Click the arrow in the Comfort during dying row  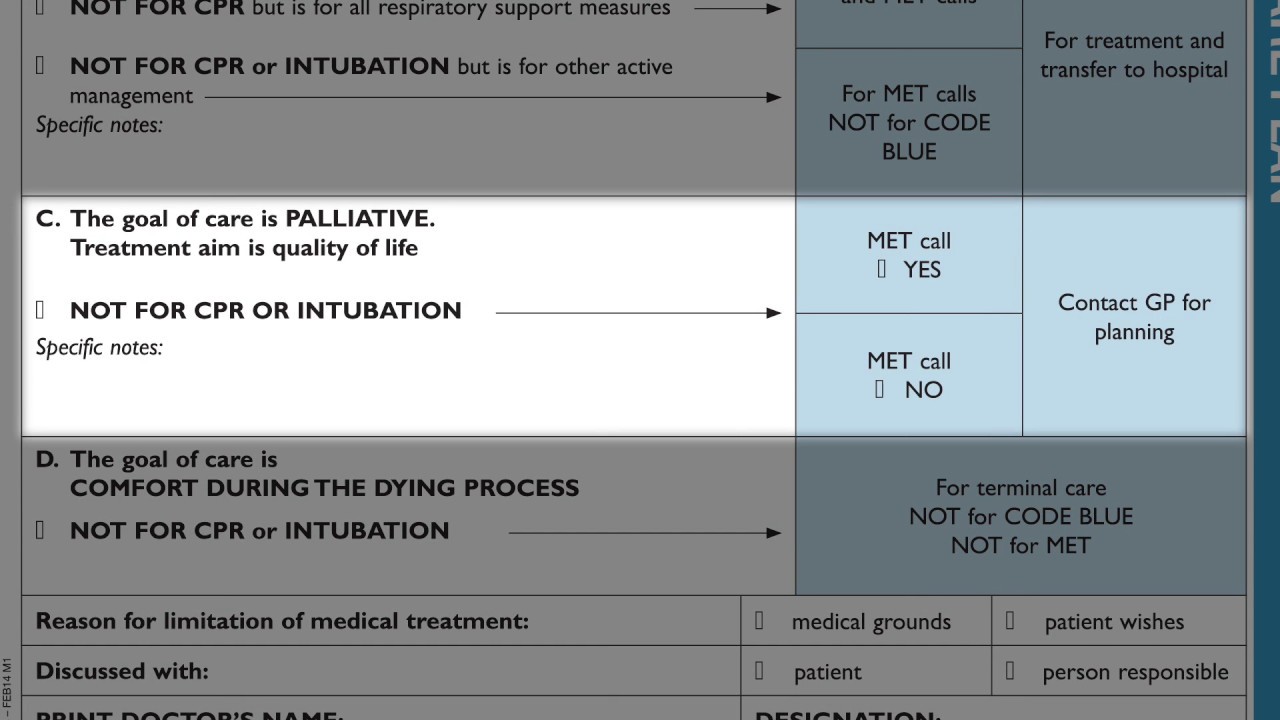click(645, 533)
